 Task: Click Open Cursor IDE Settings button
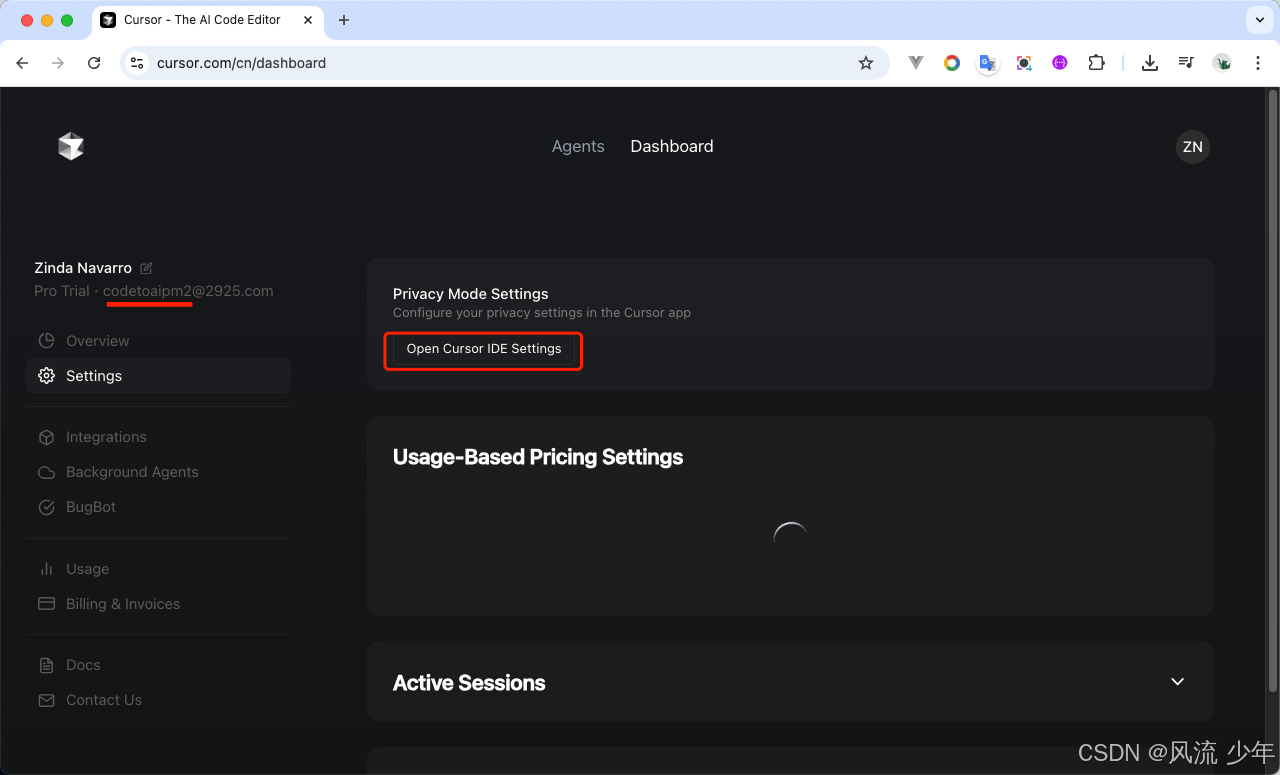coord(484,349)
